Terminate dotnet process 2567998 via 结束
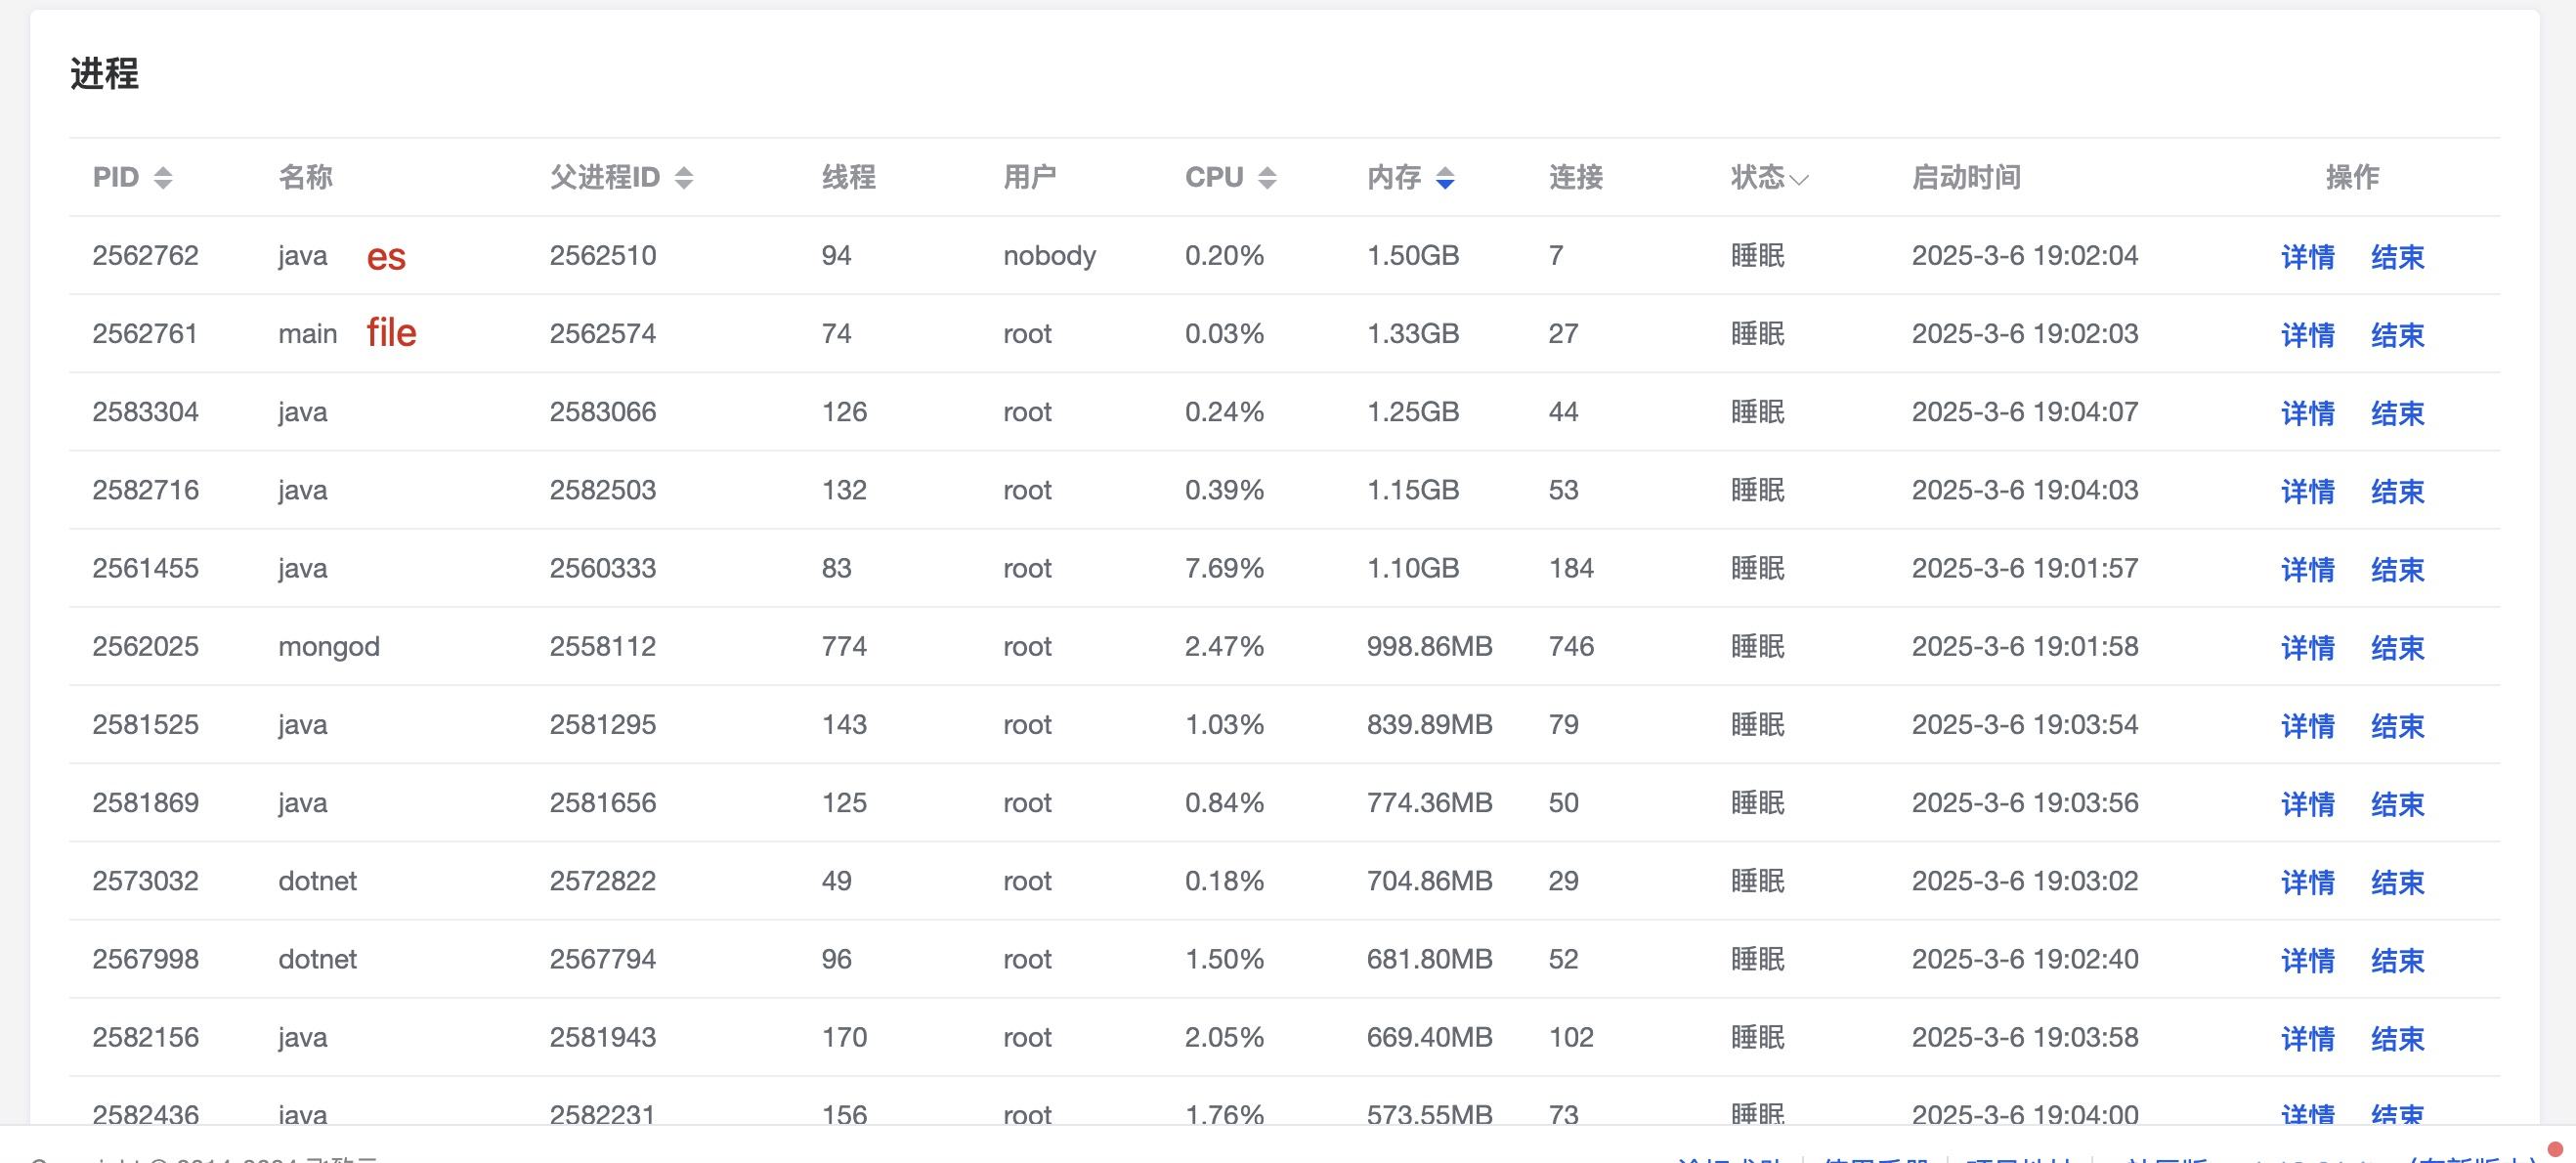Viewport: 2576px width, 1163px height. [x=2397, y=960]
